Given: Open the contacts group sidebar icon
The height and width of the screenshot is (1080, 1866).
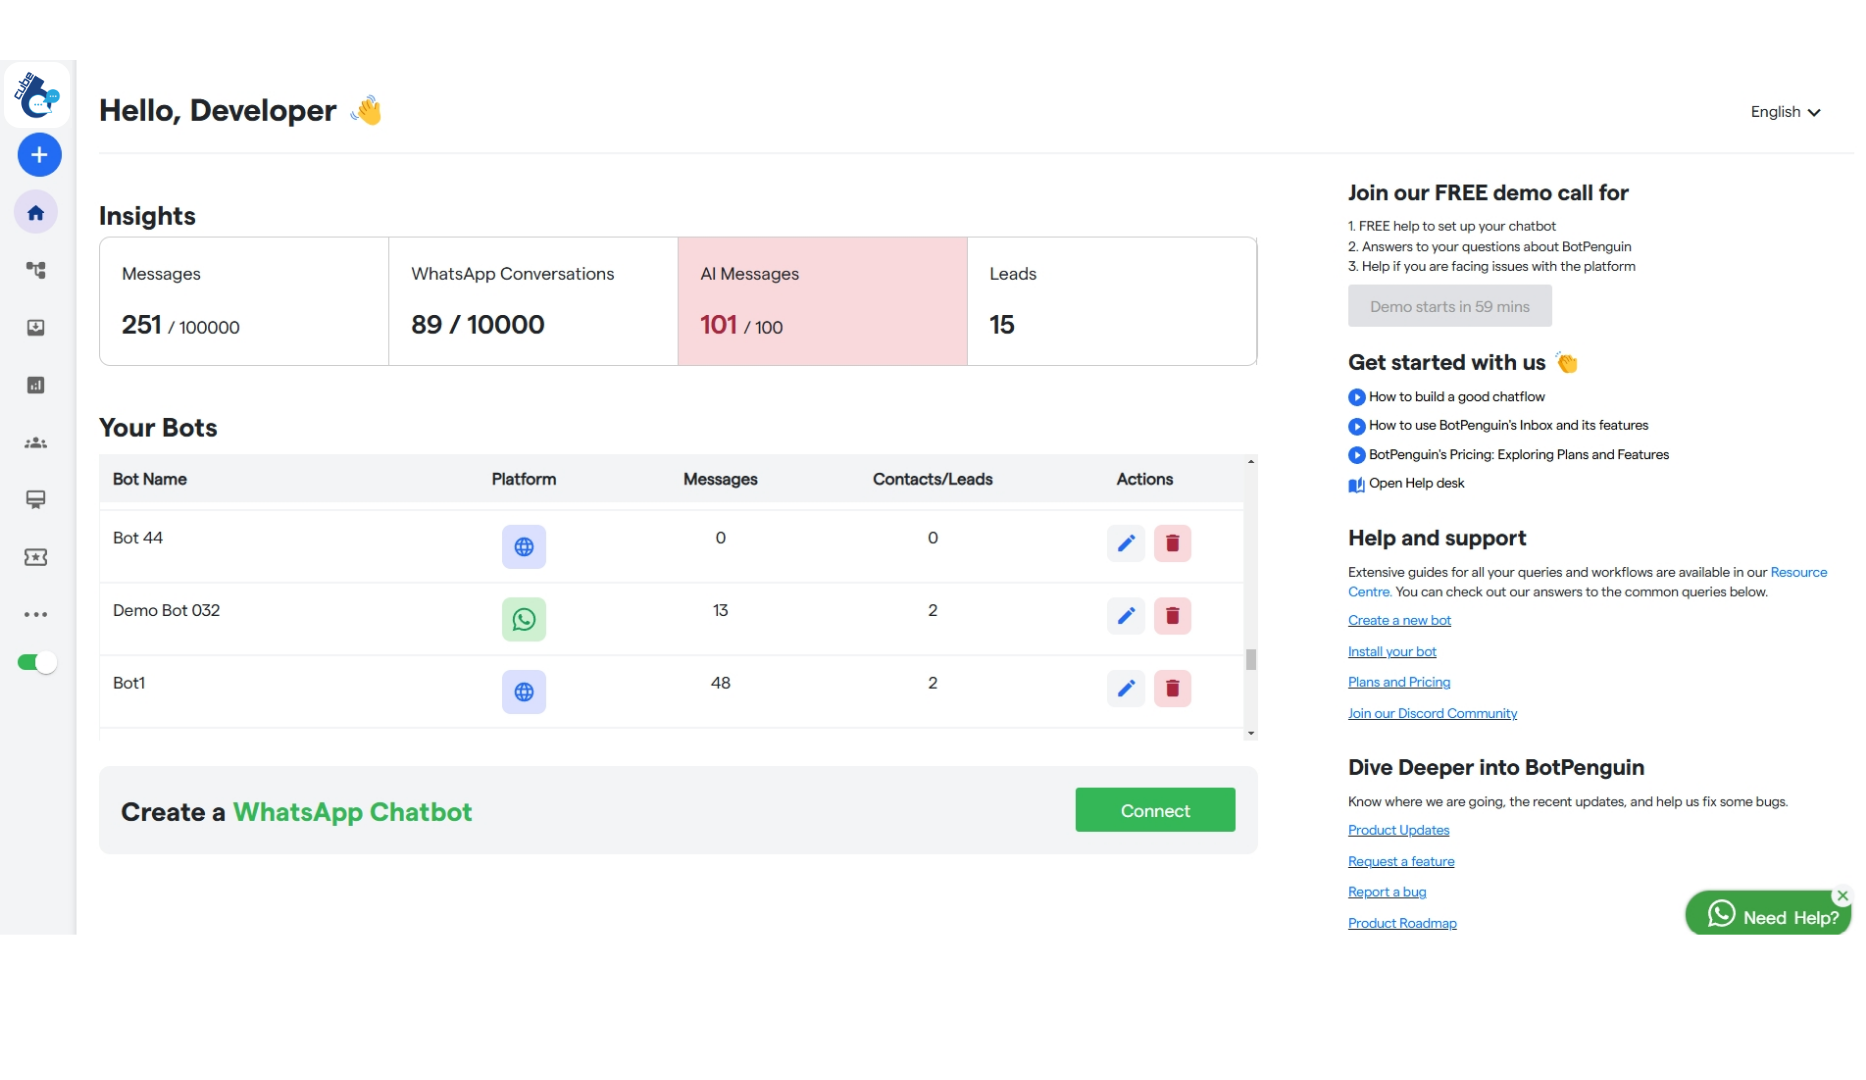Looking at the screenshot, I should tap(36, 443).
